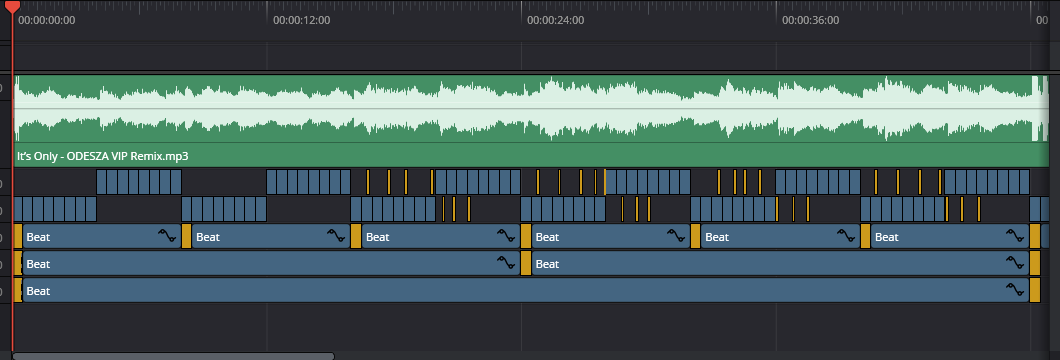Click the 00:00:12:00 timecode on the ruler

coord(302,20)
